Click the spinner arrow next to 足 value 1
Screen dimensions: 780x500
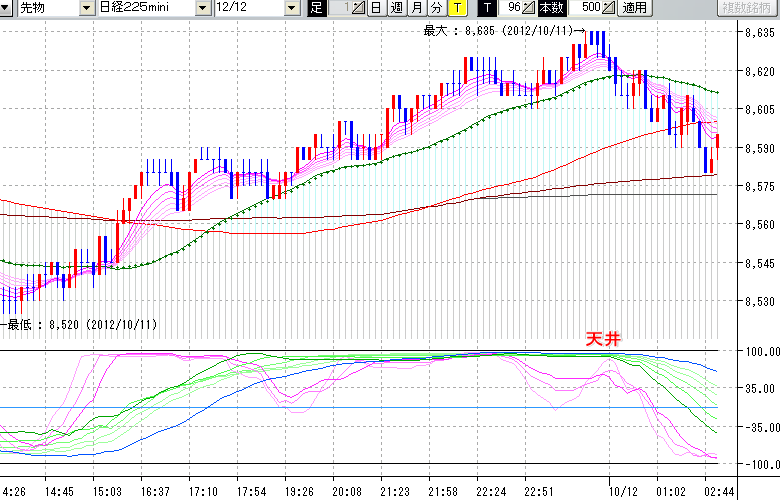pos(359,8)
